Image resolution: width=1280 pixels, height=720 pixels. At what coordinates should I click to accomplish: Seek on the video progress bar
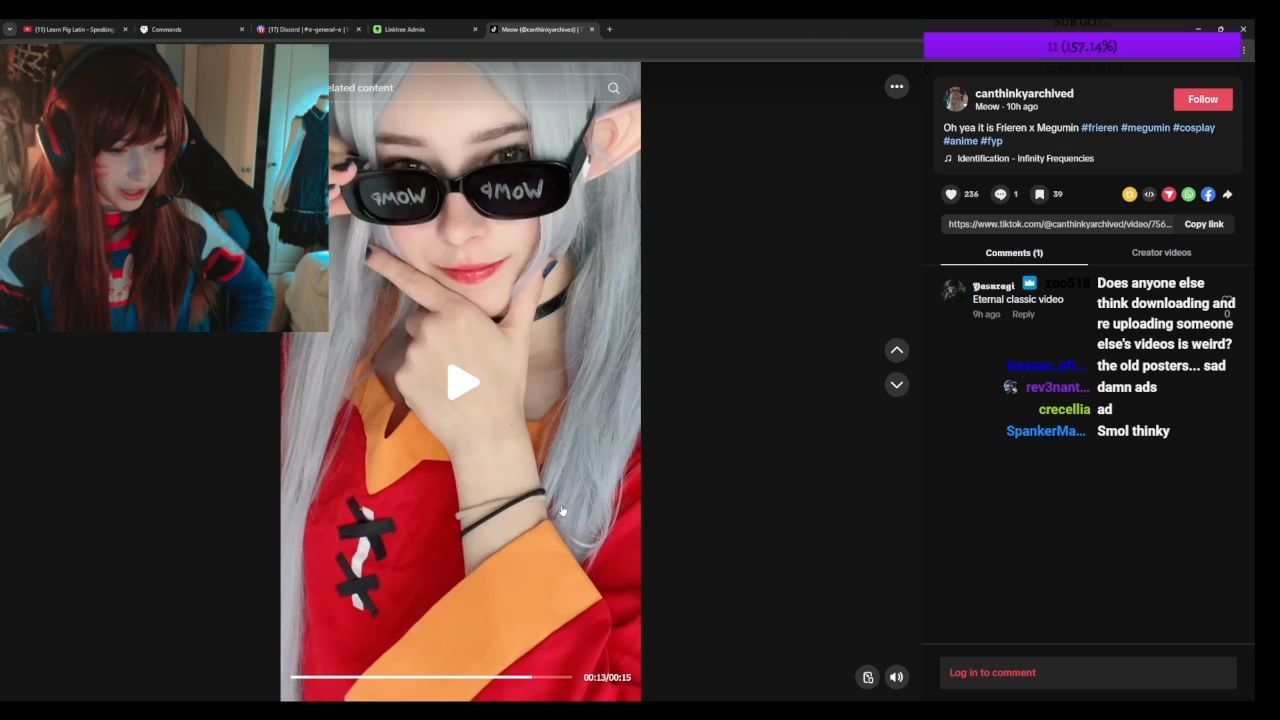[430, 677]
